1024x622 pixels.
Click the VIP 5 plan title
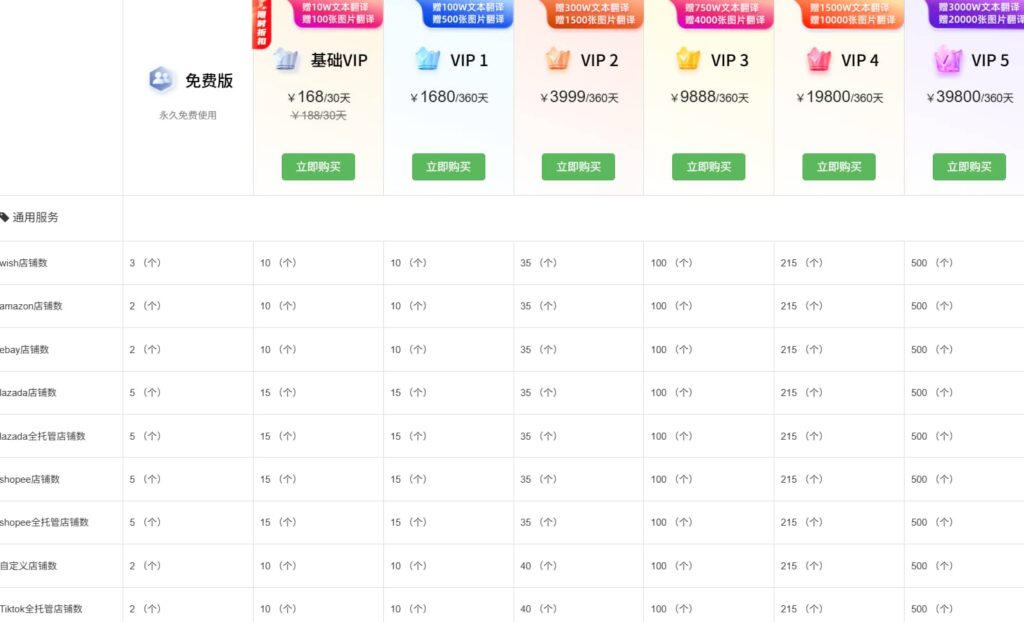990,60
